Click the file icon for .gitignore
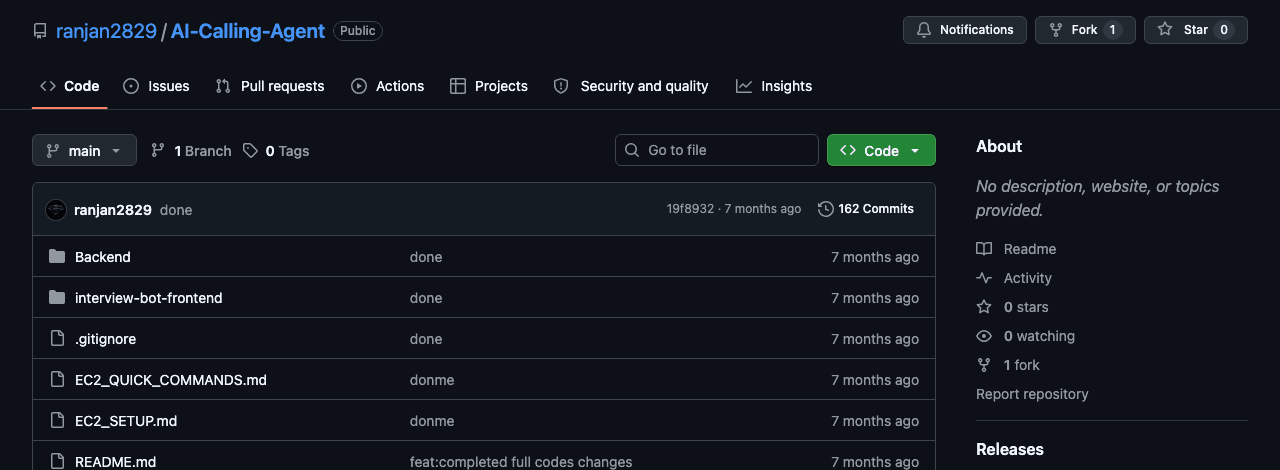This screenshot has width=1280, height=470. pos(57,339)
